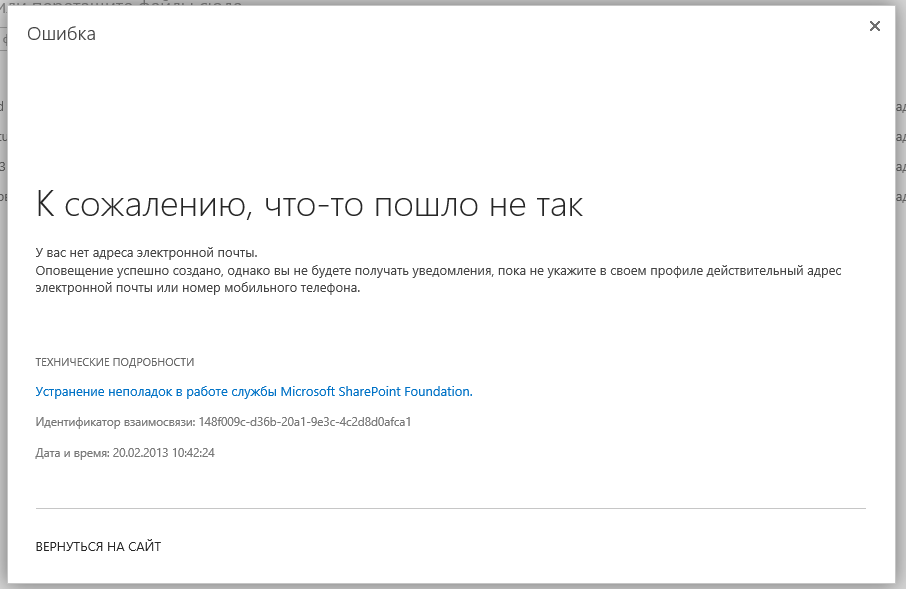Click the heading К сожалению, что-то пошло не так
This screenshot has height=589, width=906.
coord(309,205)
